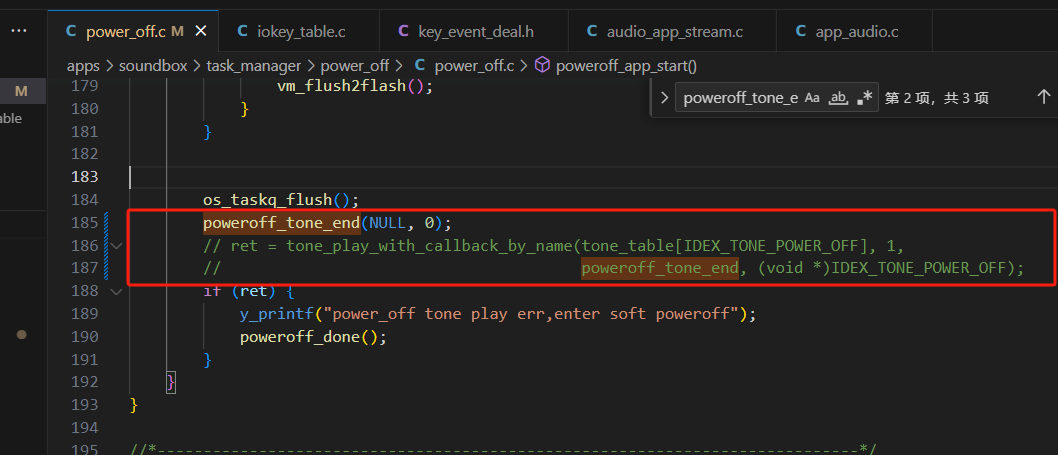Click the task_manager breadcrumb segment

(253, 65)
